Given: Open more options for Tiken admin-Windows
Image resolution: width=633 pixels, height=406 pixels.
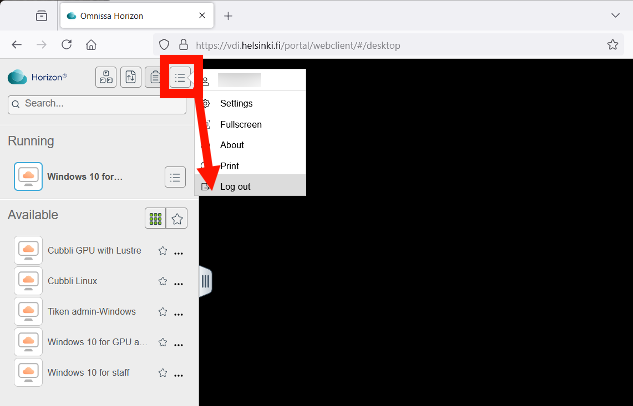Looking at the screenshot, I should click(179, 313).
